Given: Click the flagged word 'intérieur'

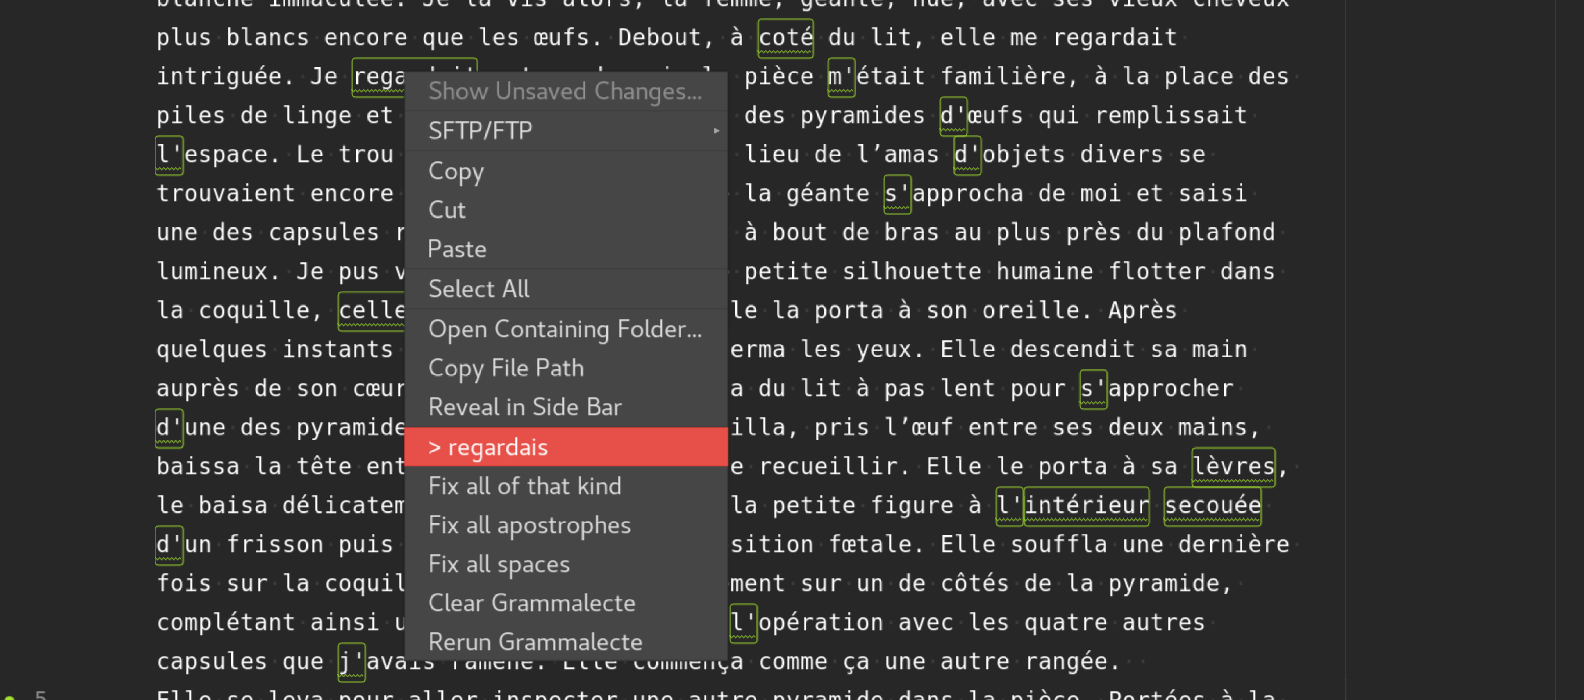Looking at the screenshot, I should tap(1086, 506).
